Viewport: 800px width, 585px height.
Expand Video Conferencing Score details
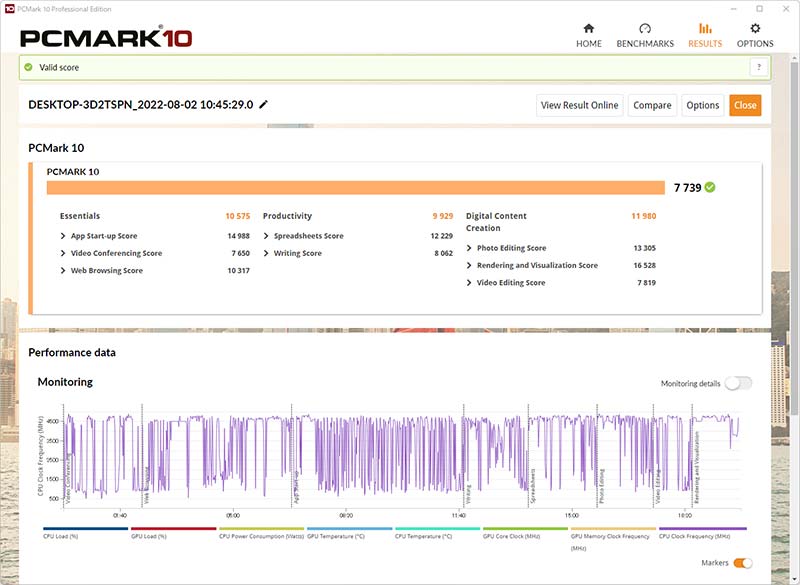tap(64, 253)
